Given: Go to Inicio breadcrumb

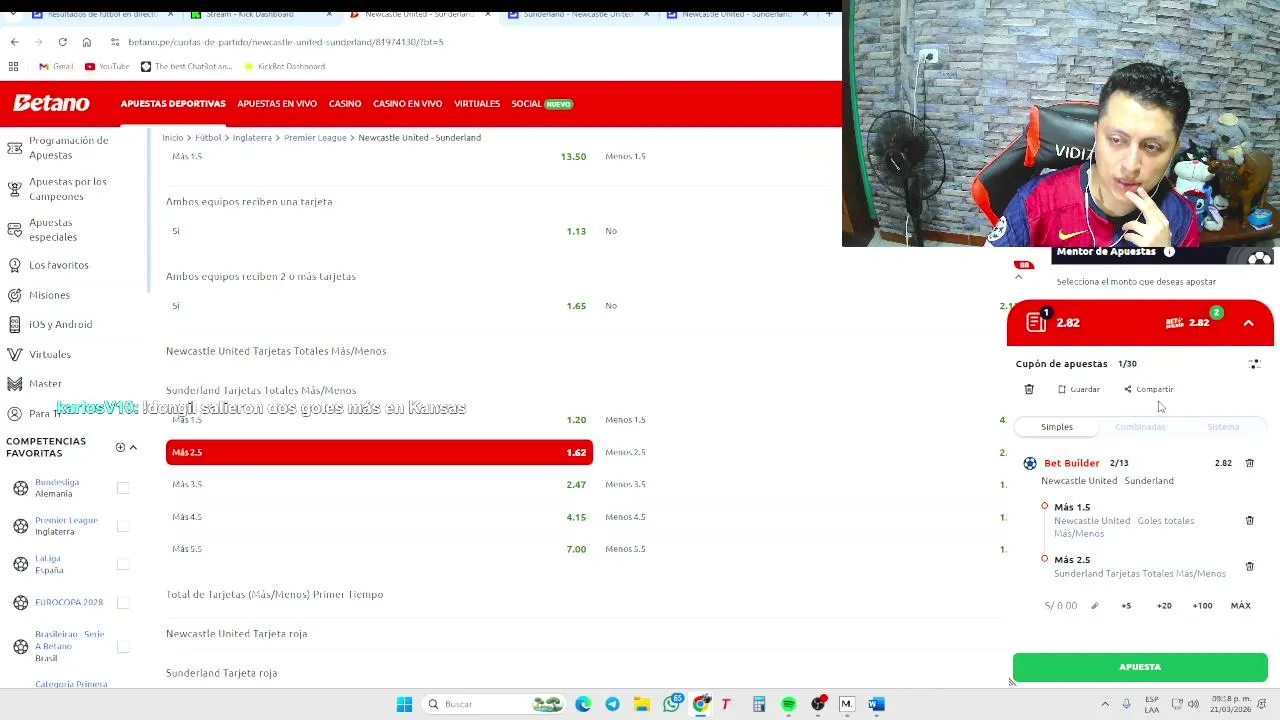Looking at the screenshot, I should [173, 137].
